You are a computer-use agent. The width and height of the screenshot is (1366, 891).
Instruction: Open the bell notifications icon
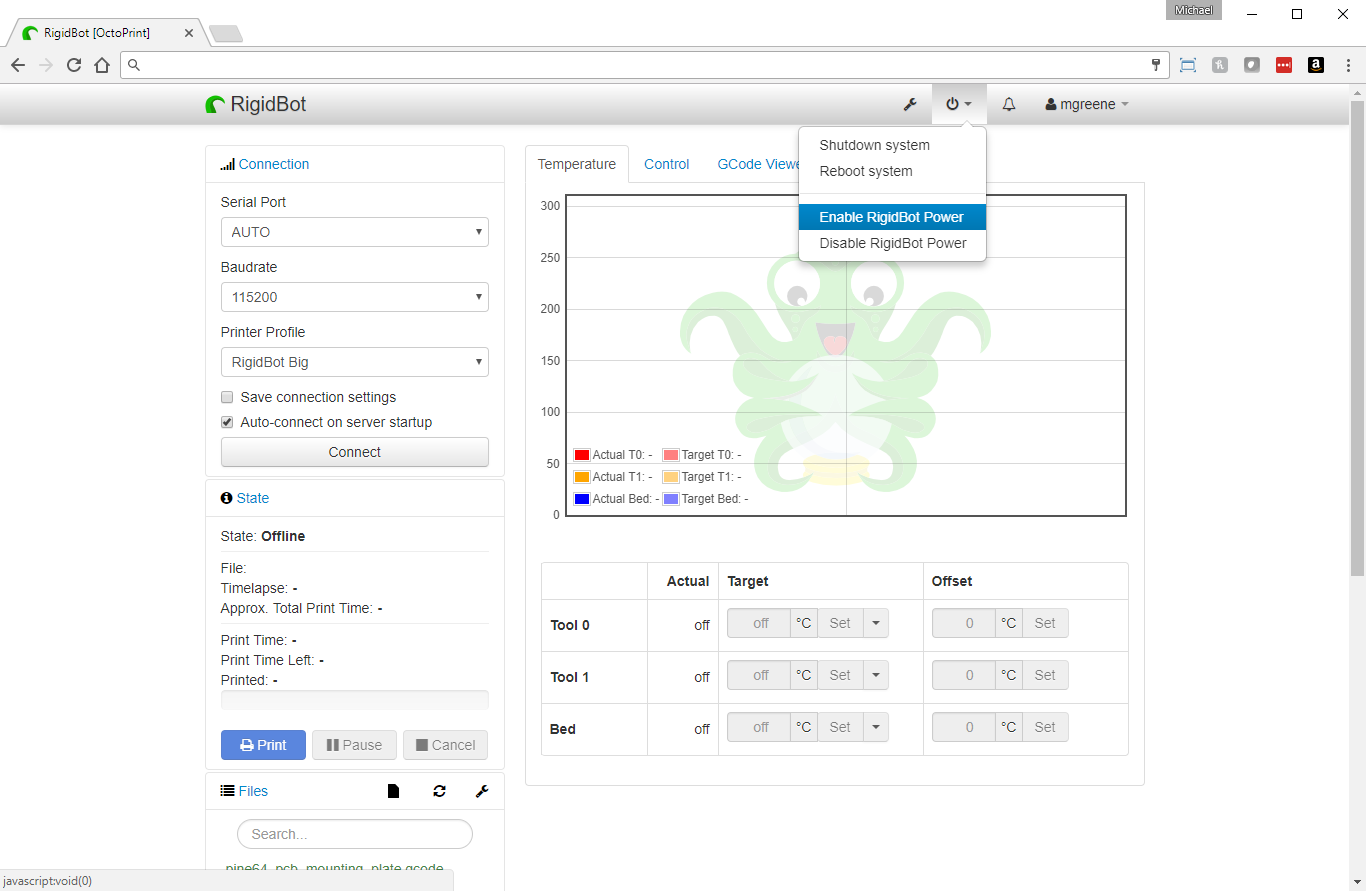1009,104
